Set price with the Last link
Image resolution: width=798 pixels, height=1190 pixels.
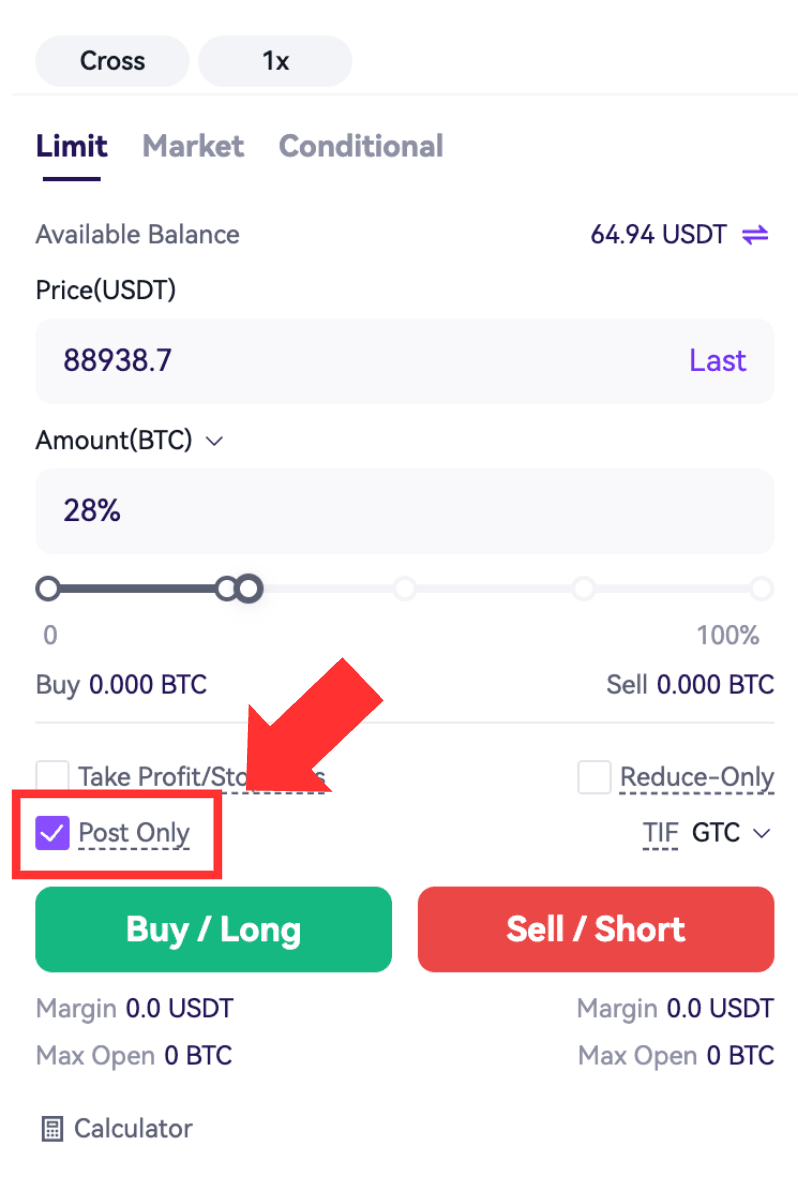pos(718,360)
